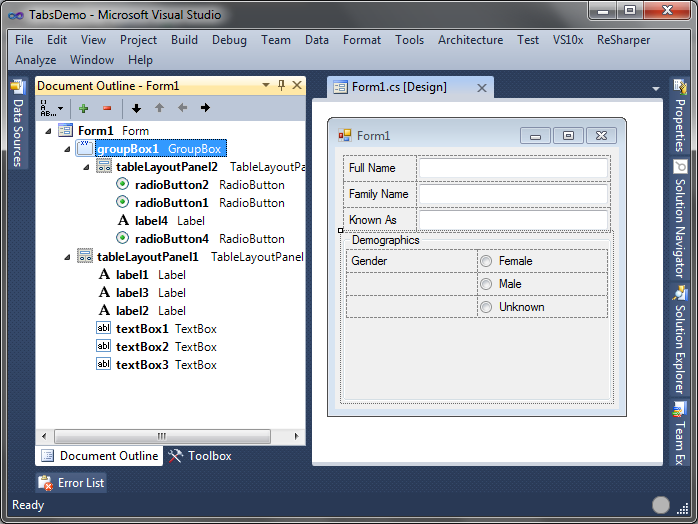Click the Form1 form icon in outline

pos(65,130)
